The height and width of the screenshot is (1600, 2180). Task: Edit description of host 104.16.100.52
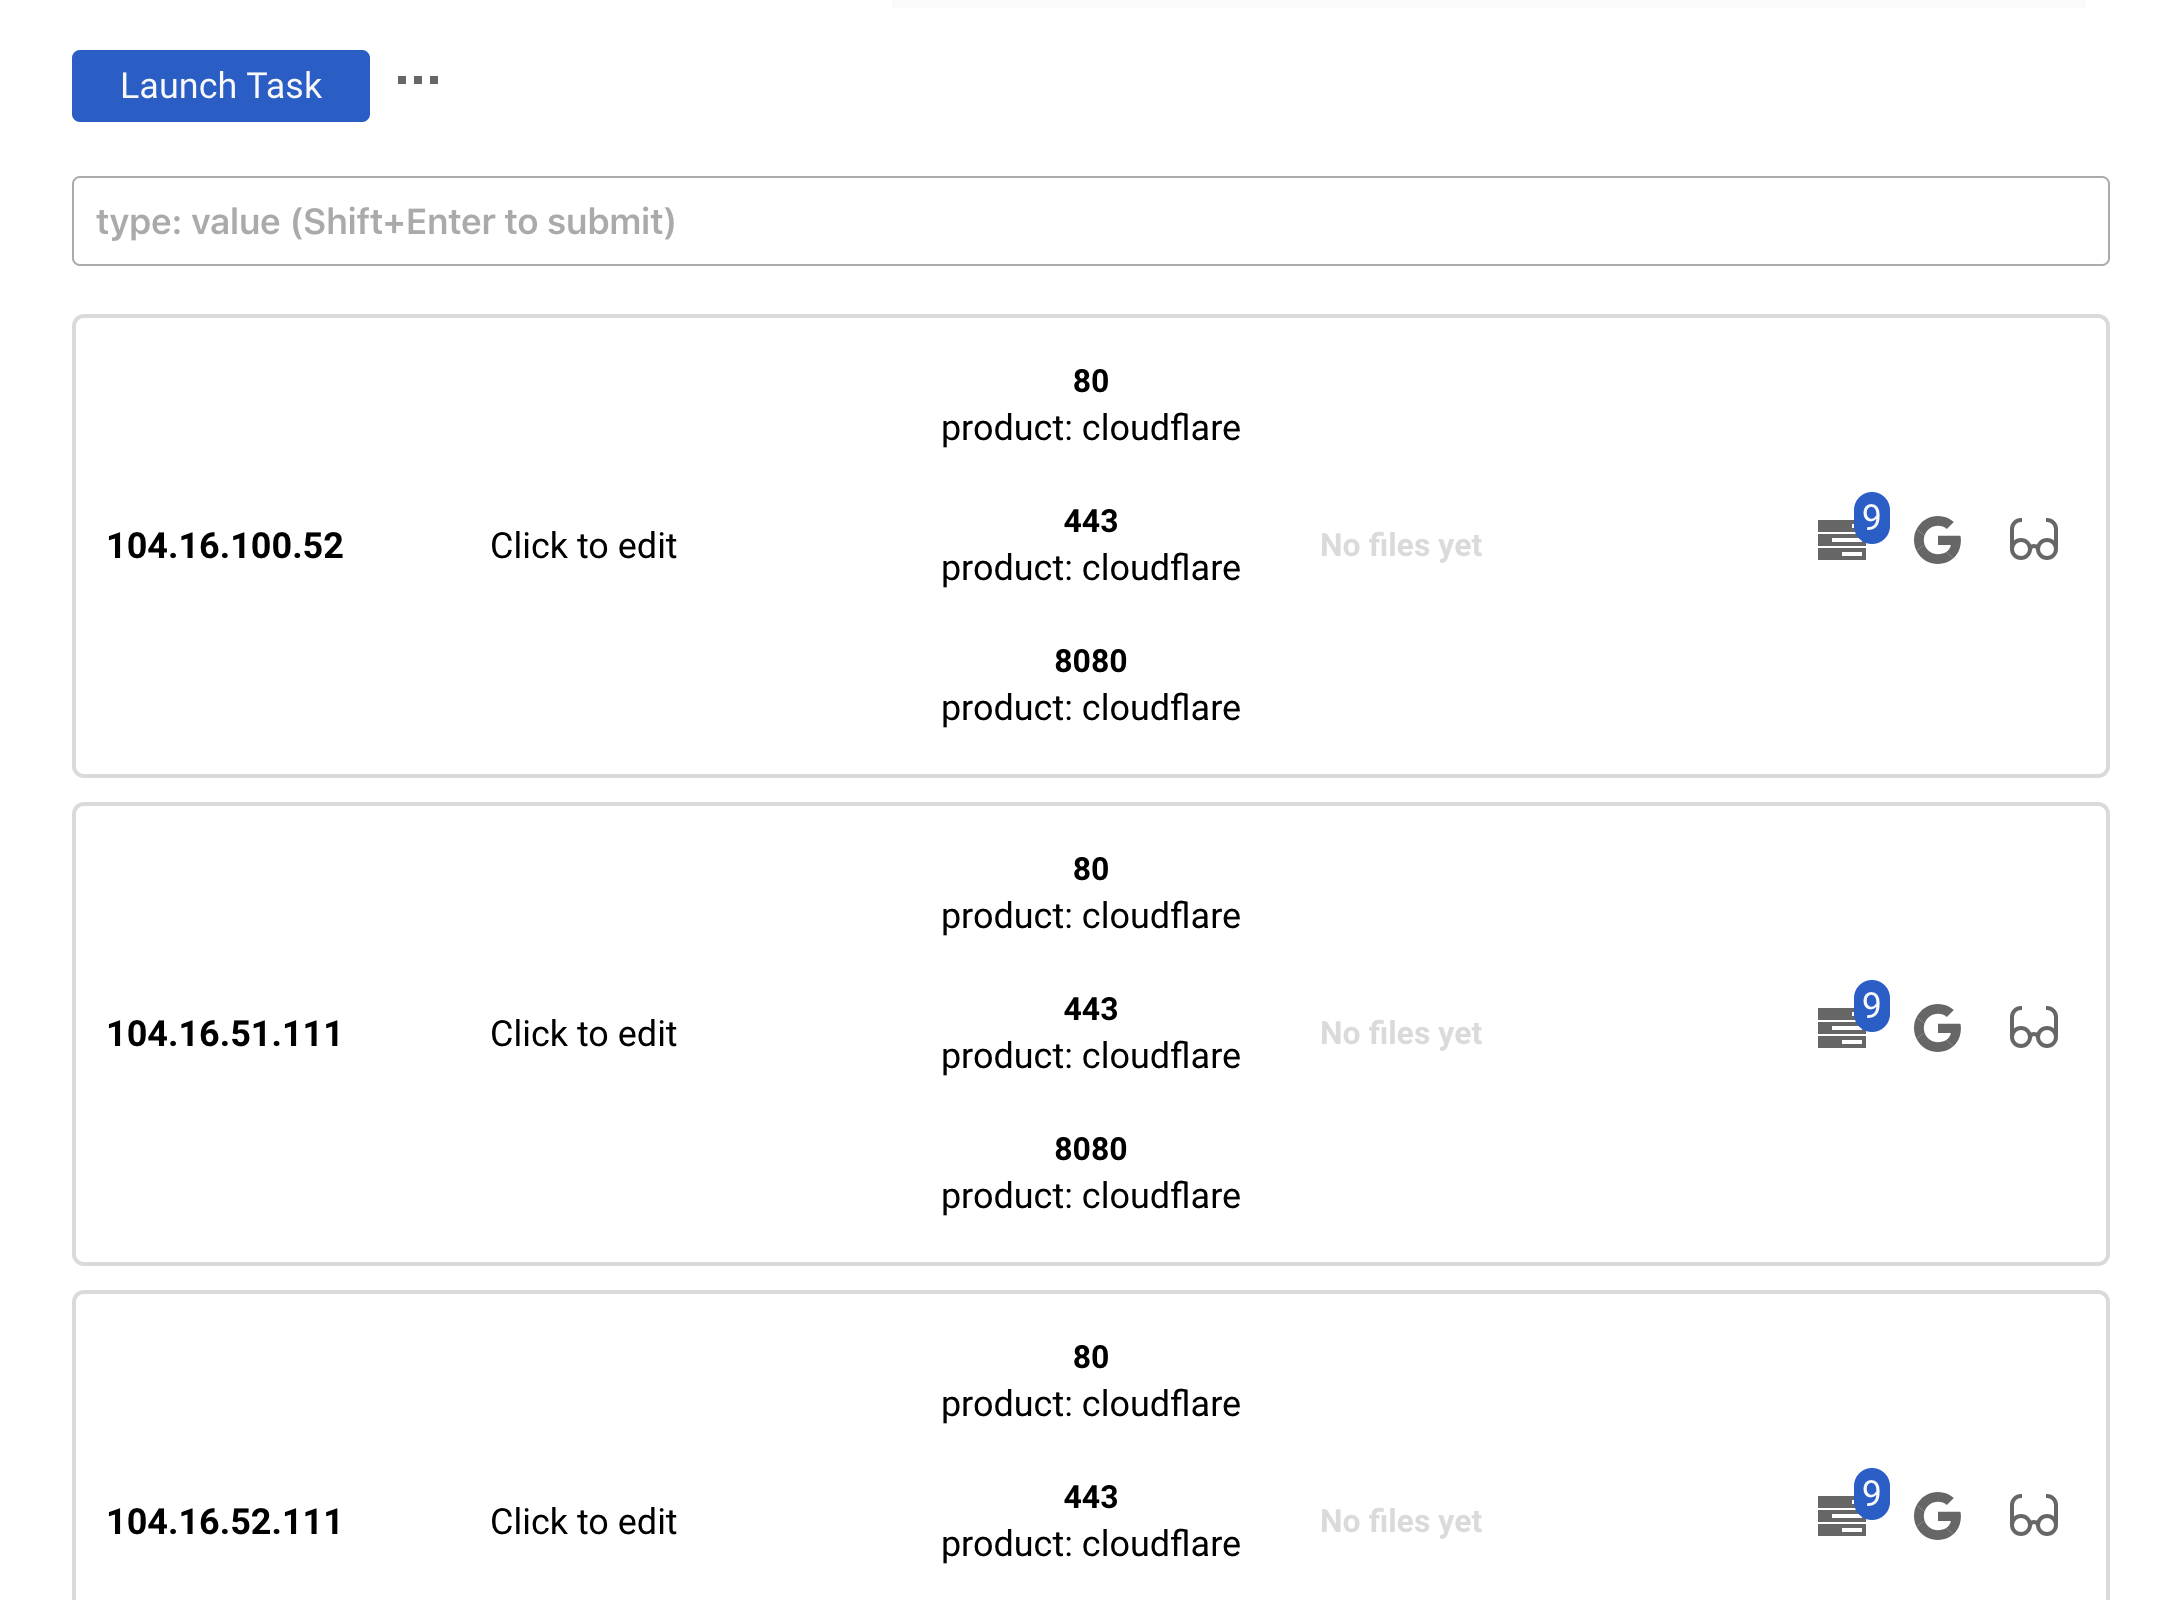(x=583, y=546)
